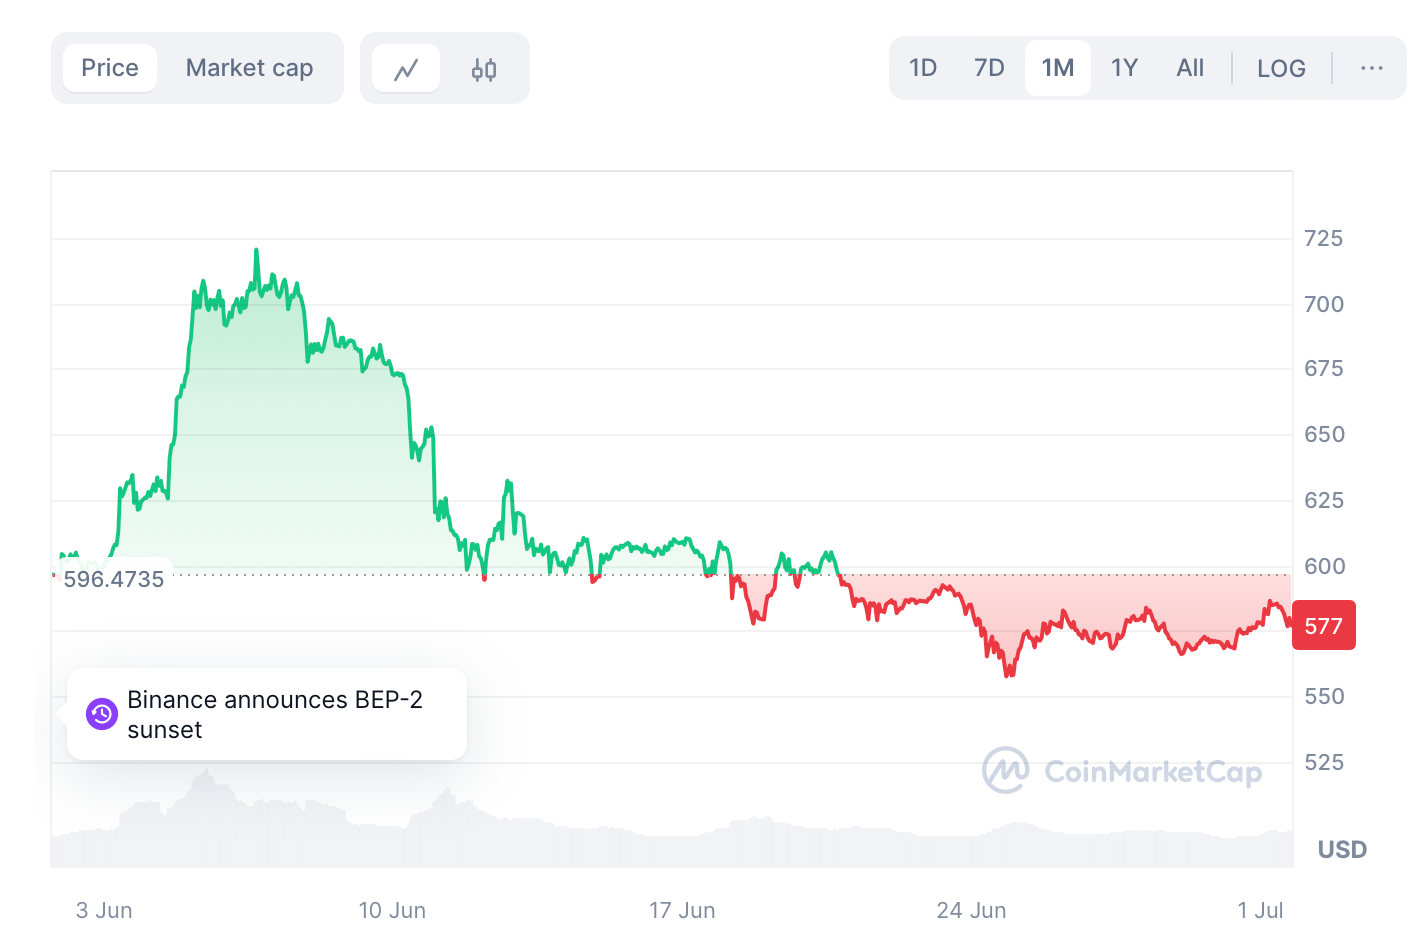Switch to the 1Y timeframe tab
The height and width of the screenshot is (944, 1424).
[x=1124, y=67]
